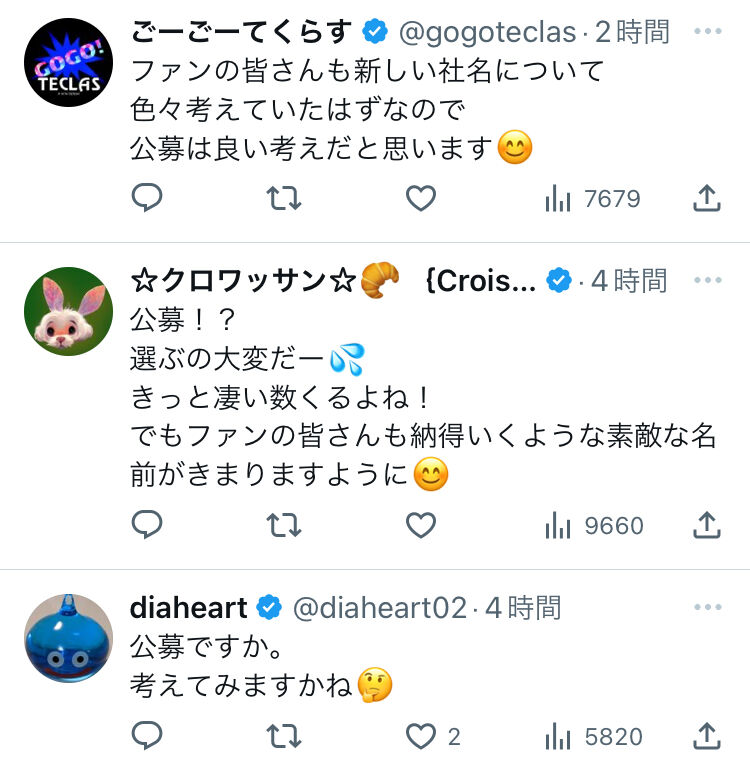
Task: Open more options on diaheart tweet
Action: click(x=707, y=607)
